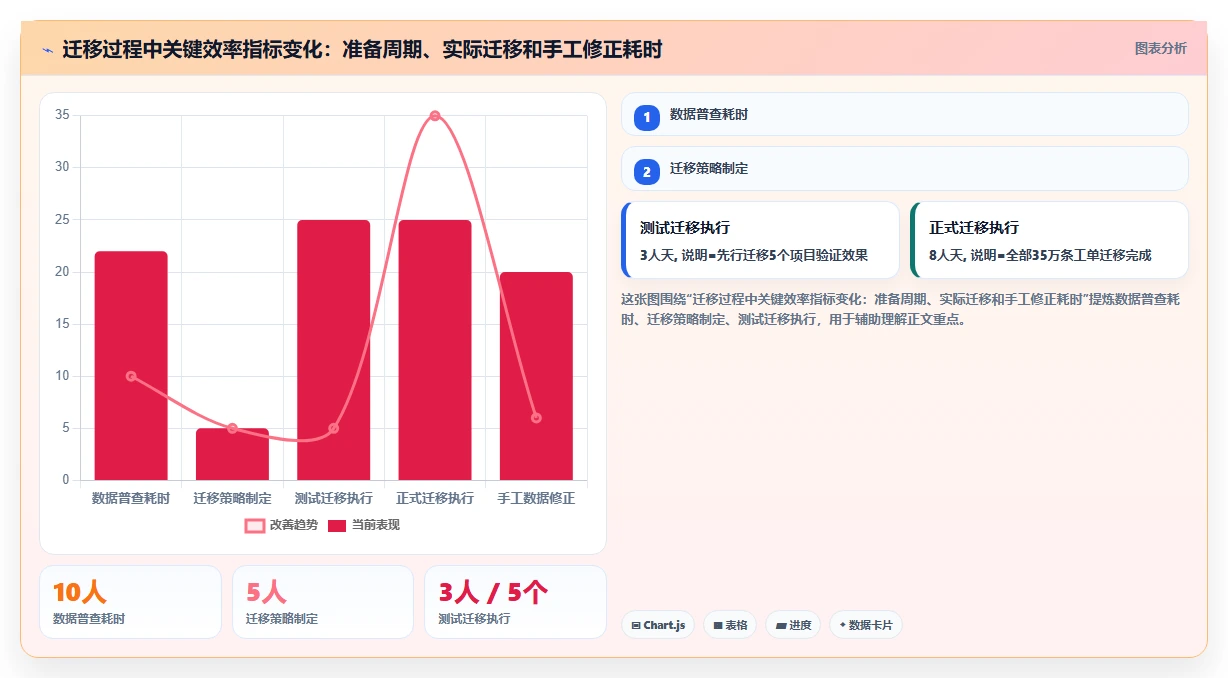Click the 图表分析 label in the header
This screenshot has height=678, width=1228.
click(x=1160, y=48)
